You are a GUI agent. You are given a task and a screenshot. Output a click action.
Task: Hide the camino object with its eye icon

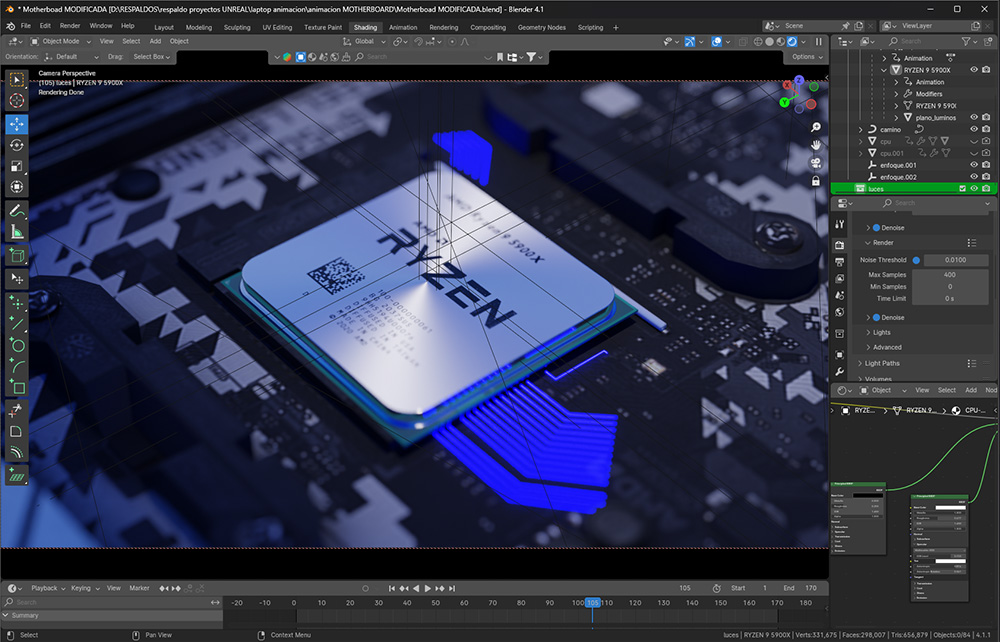coord(974,129)
